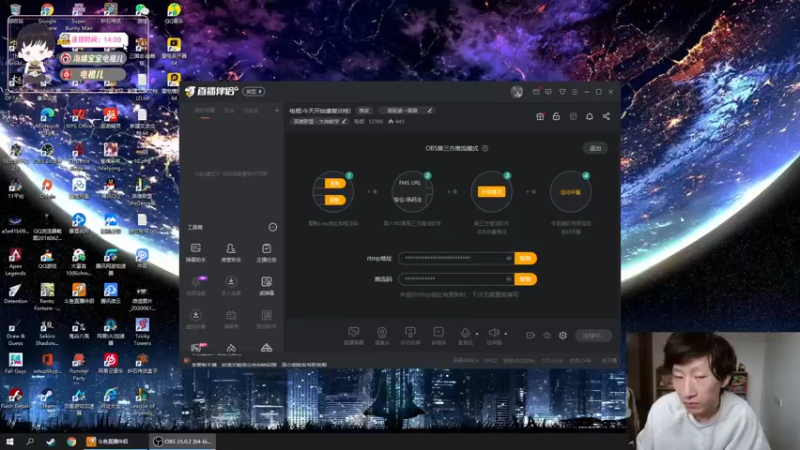Click the lower orange copy button in step 1

[335, 200]
